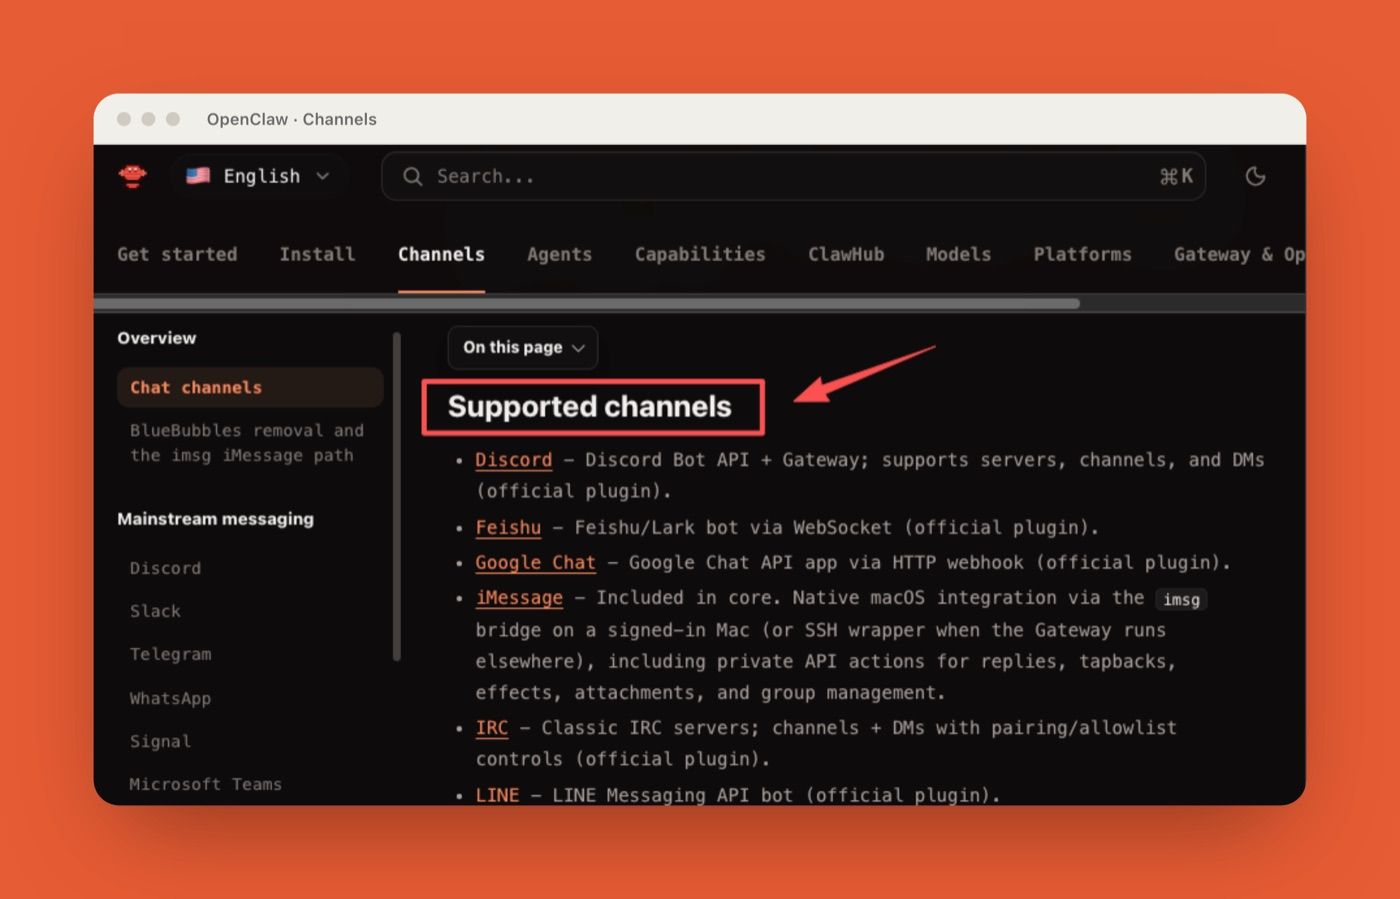Click the Mainstream messaging section label

(215, 519)
